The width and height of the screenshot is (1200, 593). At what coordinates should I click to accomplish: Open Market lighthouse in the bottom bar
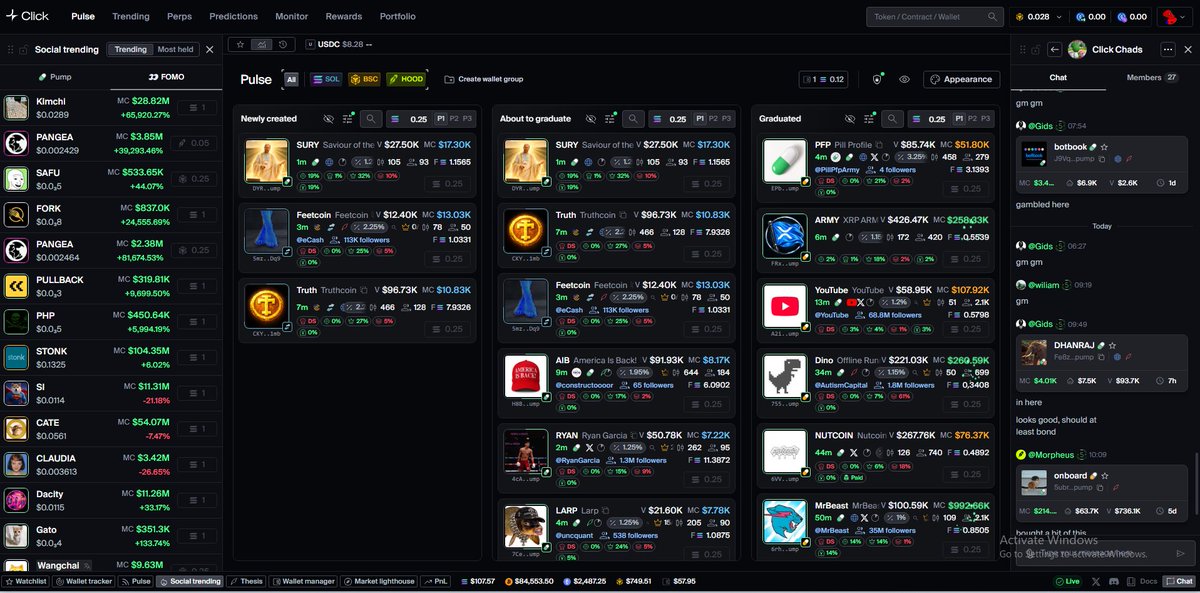pos(378,581)
